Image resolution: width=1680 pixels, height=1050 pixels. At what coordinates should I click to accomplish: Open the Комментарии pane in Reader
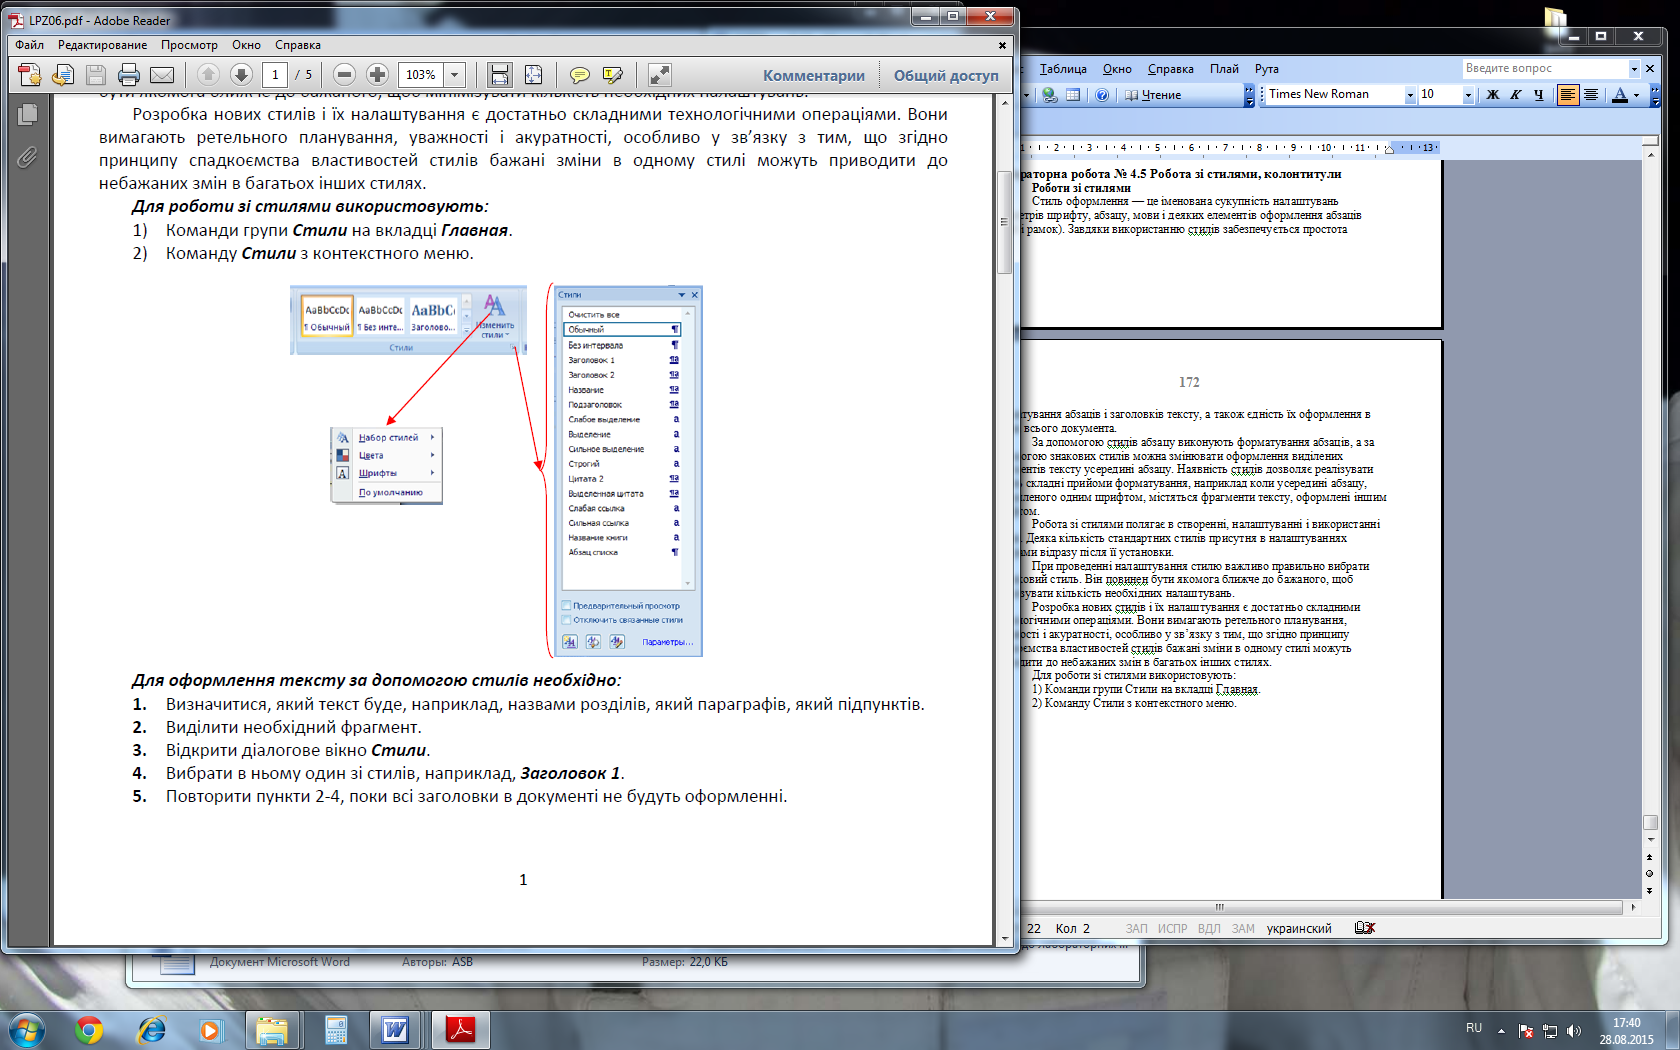[814, 76]
